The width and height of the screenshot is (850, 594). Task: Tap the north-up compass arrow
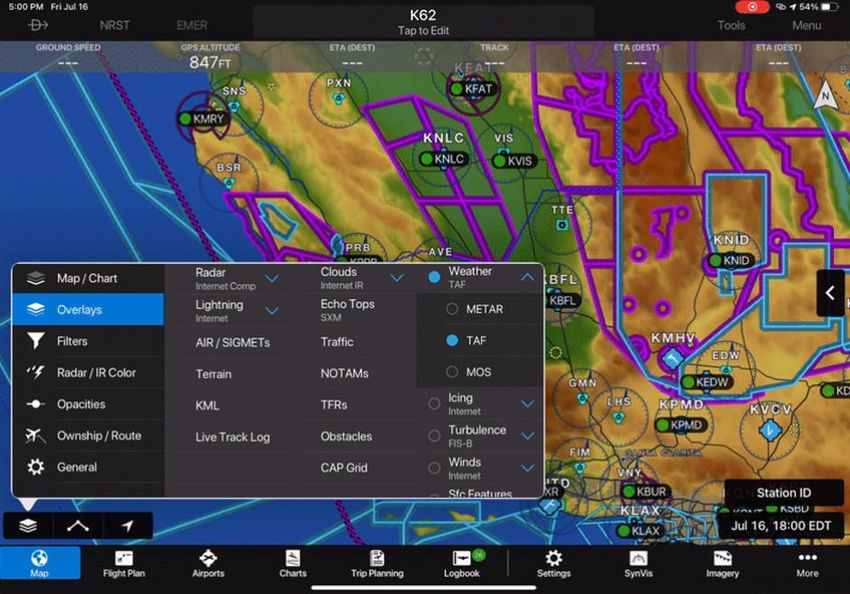(x=825, y=95)
